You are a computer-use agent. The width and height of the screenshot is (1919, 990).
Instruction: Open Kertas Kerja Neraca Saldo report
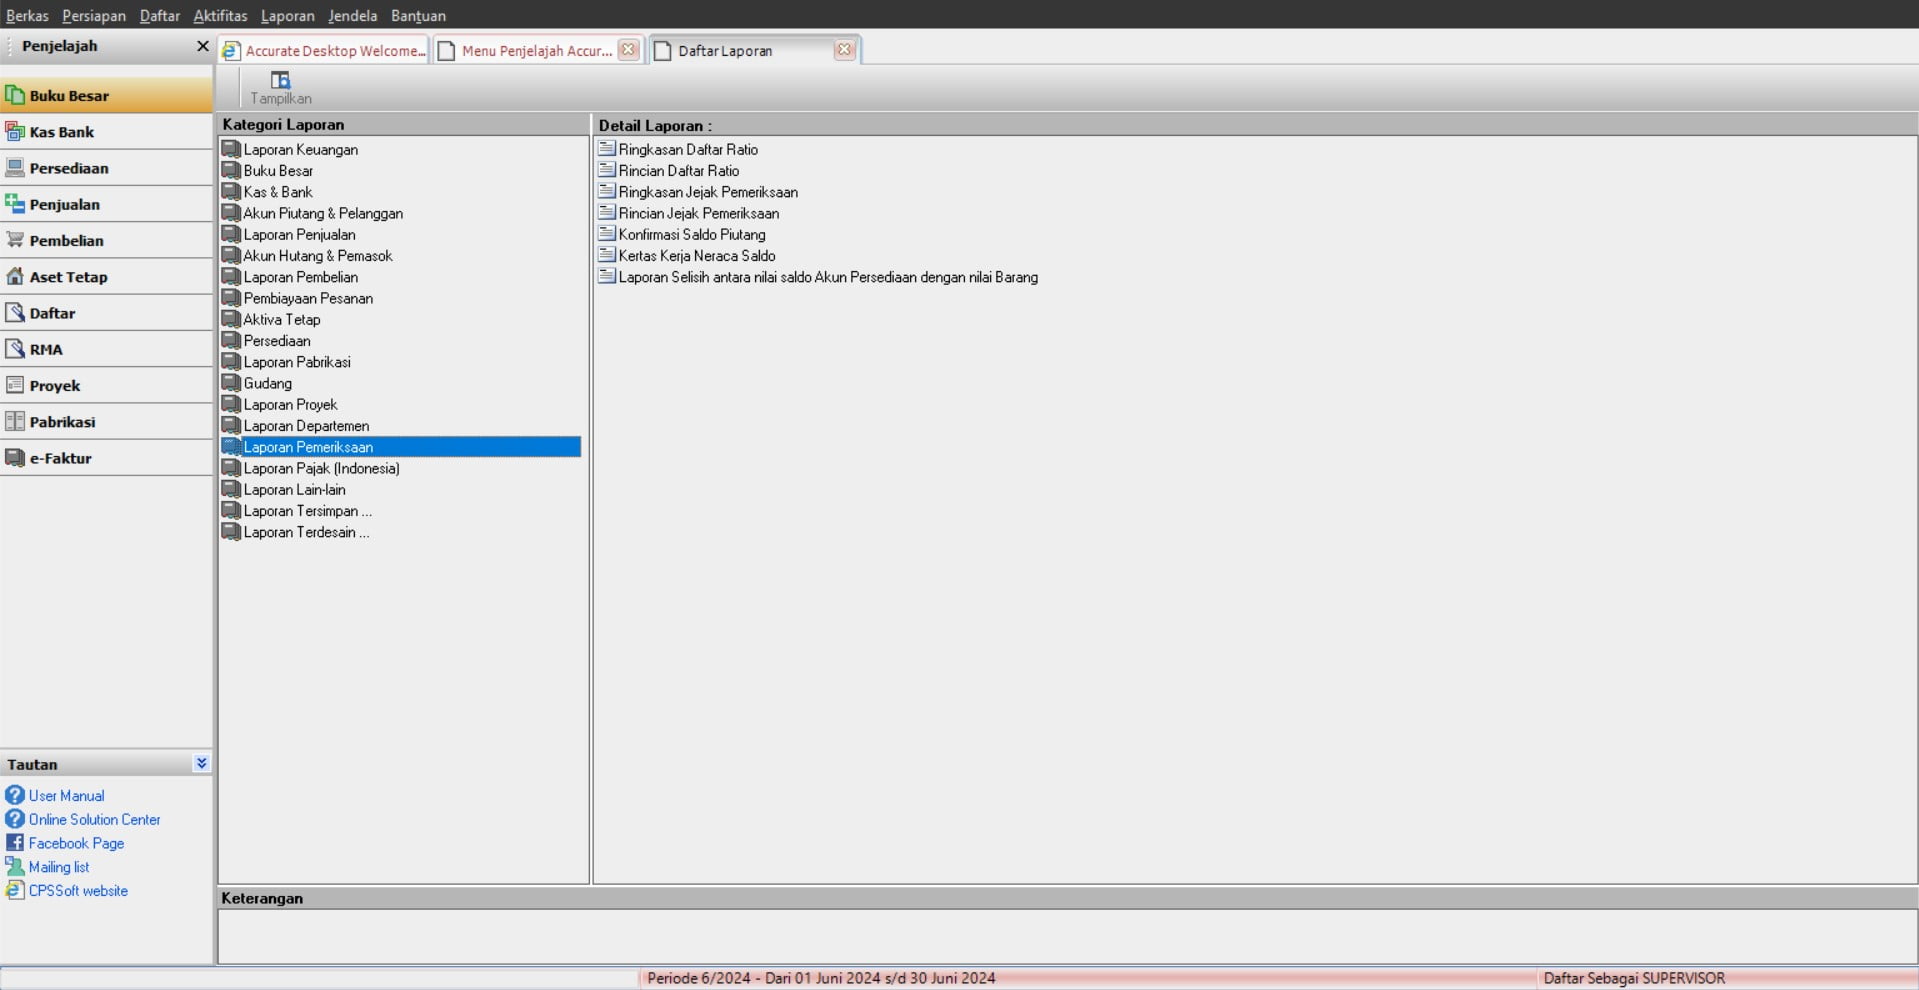(696, 256)
